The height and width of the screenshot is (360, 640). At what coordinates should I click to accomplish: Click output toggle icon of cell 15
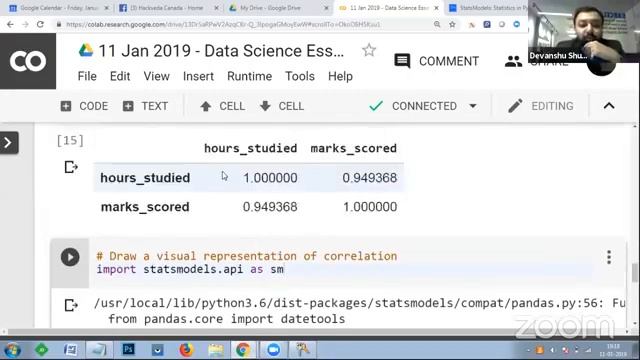71,167
